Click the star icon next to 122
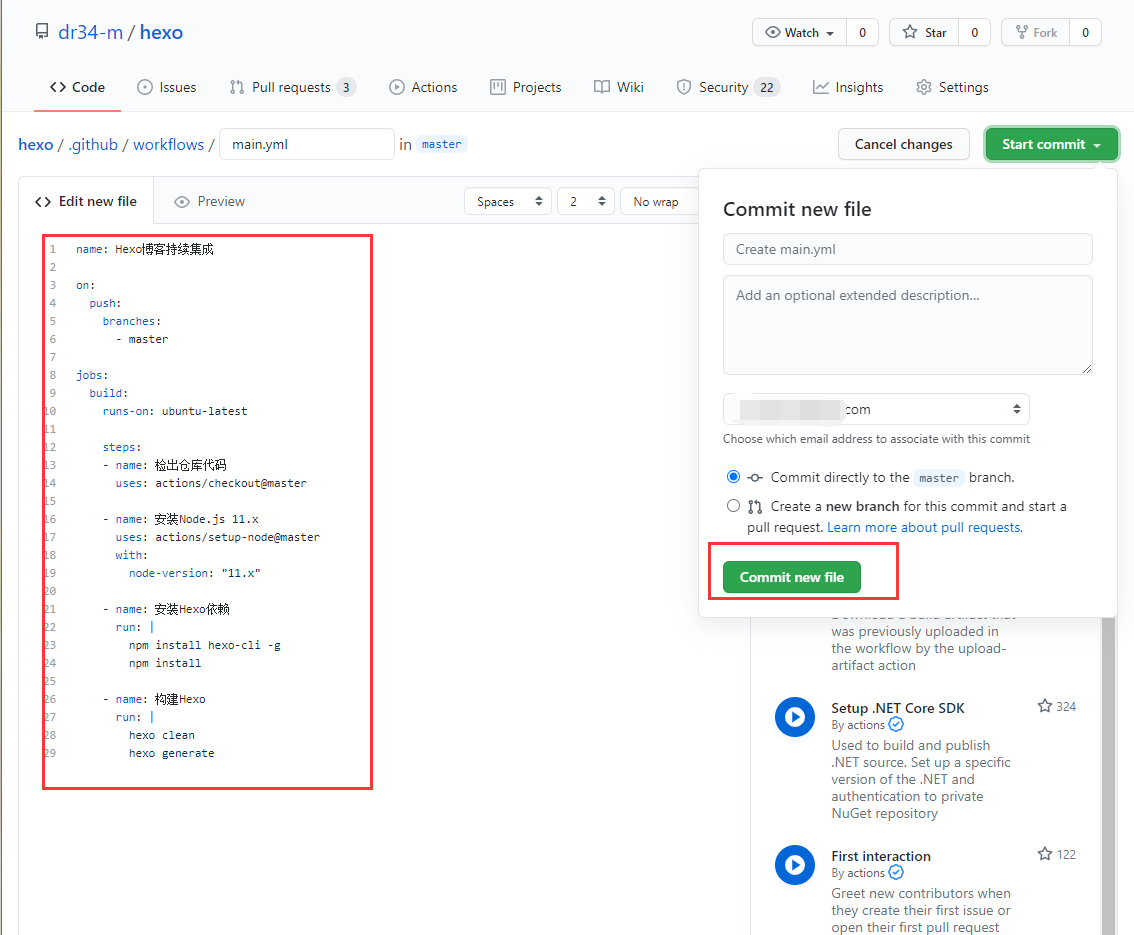Image resolution: width=1134 pixels, height=935 pixels. click(1044, 854)
